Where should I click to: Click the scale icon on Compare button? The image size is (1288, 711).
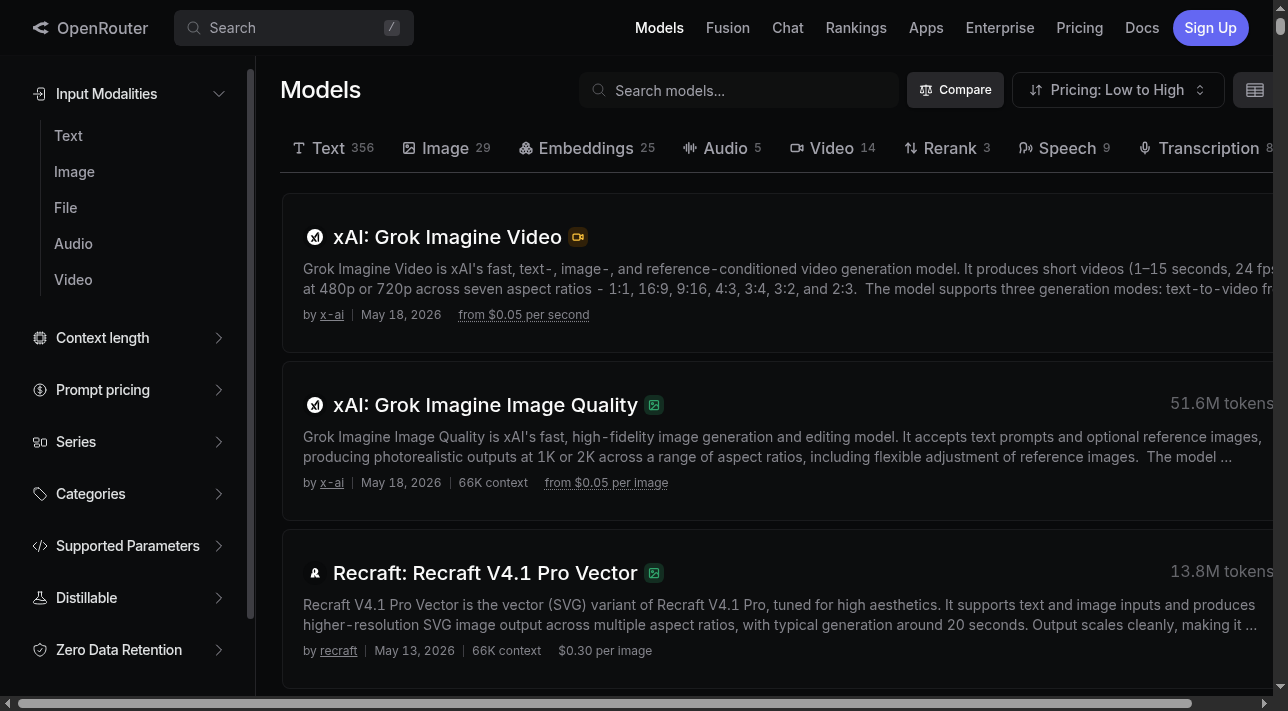pos(926,90)
